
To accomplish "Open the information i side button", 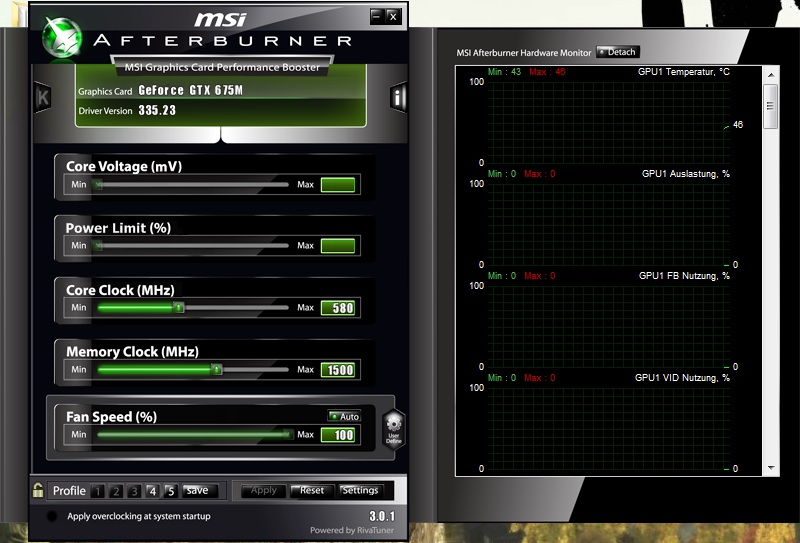I will tap(398, 96).
